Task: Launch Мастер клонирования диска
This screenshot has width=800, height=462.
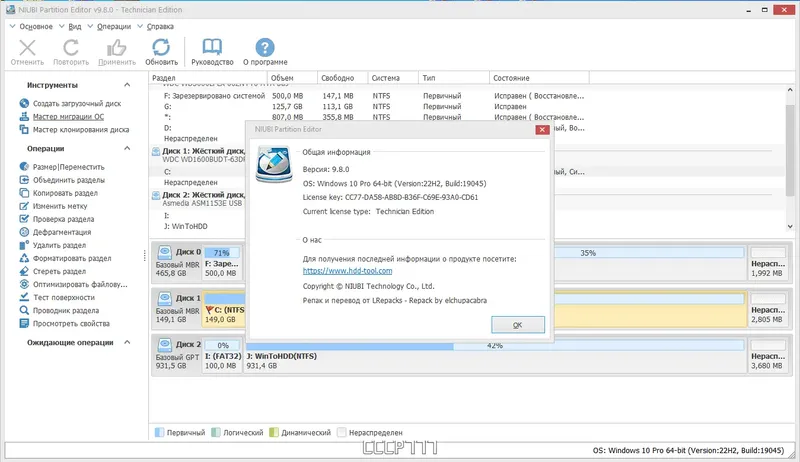Action: [81, 130]
